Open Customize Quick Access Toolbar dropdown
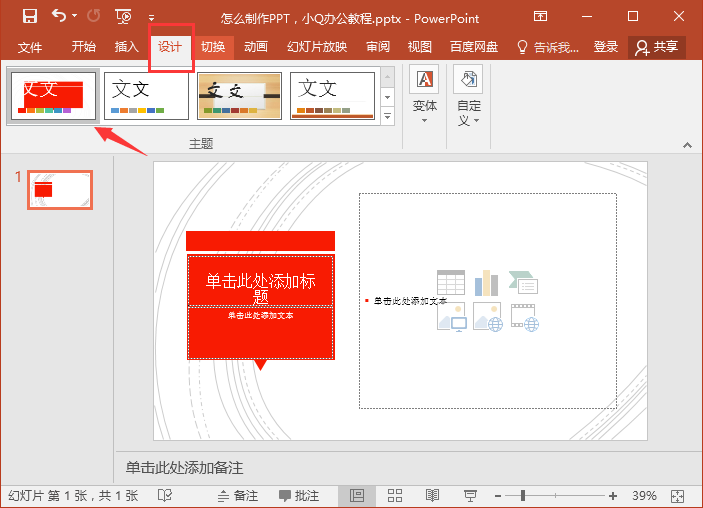The width and height of the screenshot is (703, 508). (152, 18)
